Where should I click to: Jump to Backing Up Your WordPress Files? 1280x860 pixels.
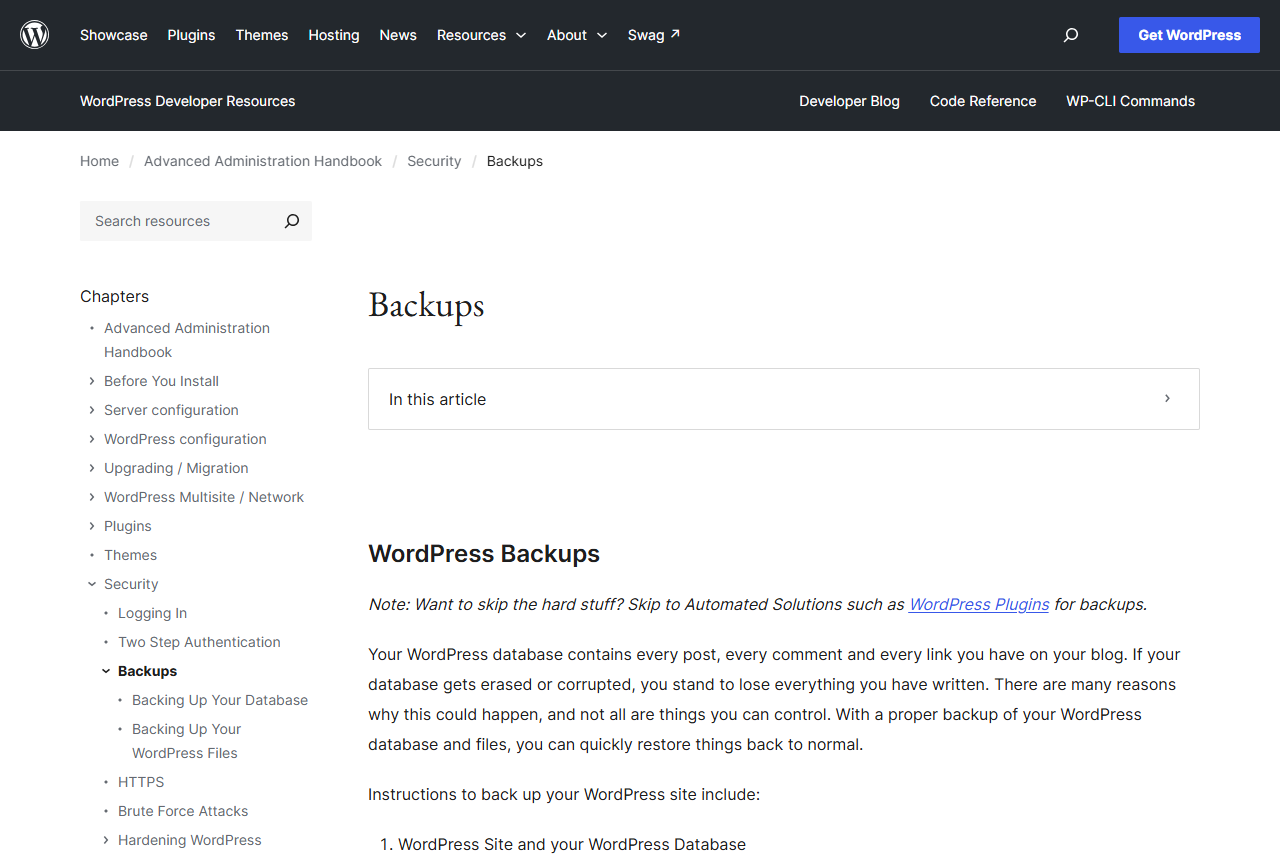187,741
